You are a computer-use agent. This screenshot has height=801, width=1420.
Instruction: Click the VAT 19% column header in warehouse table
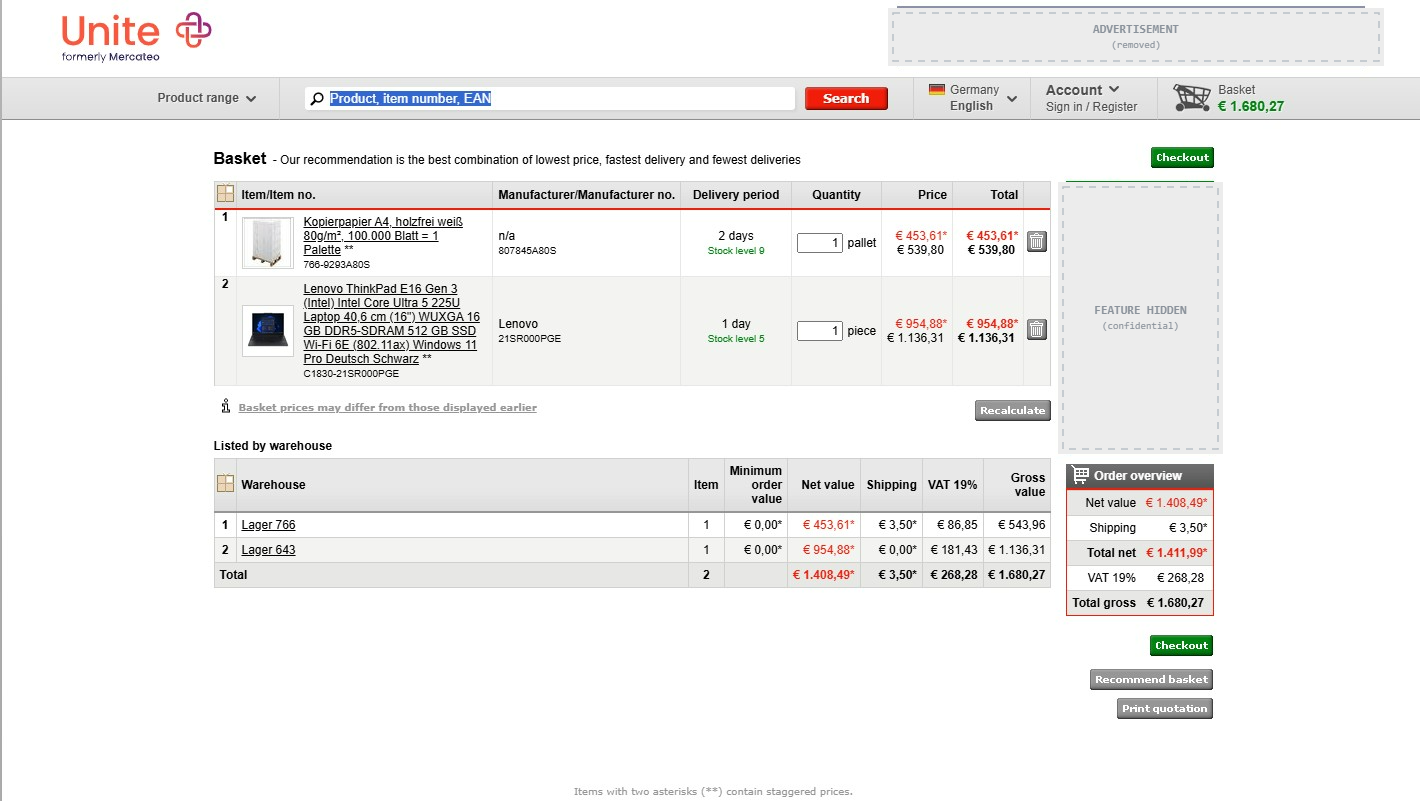click(953, 485)
